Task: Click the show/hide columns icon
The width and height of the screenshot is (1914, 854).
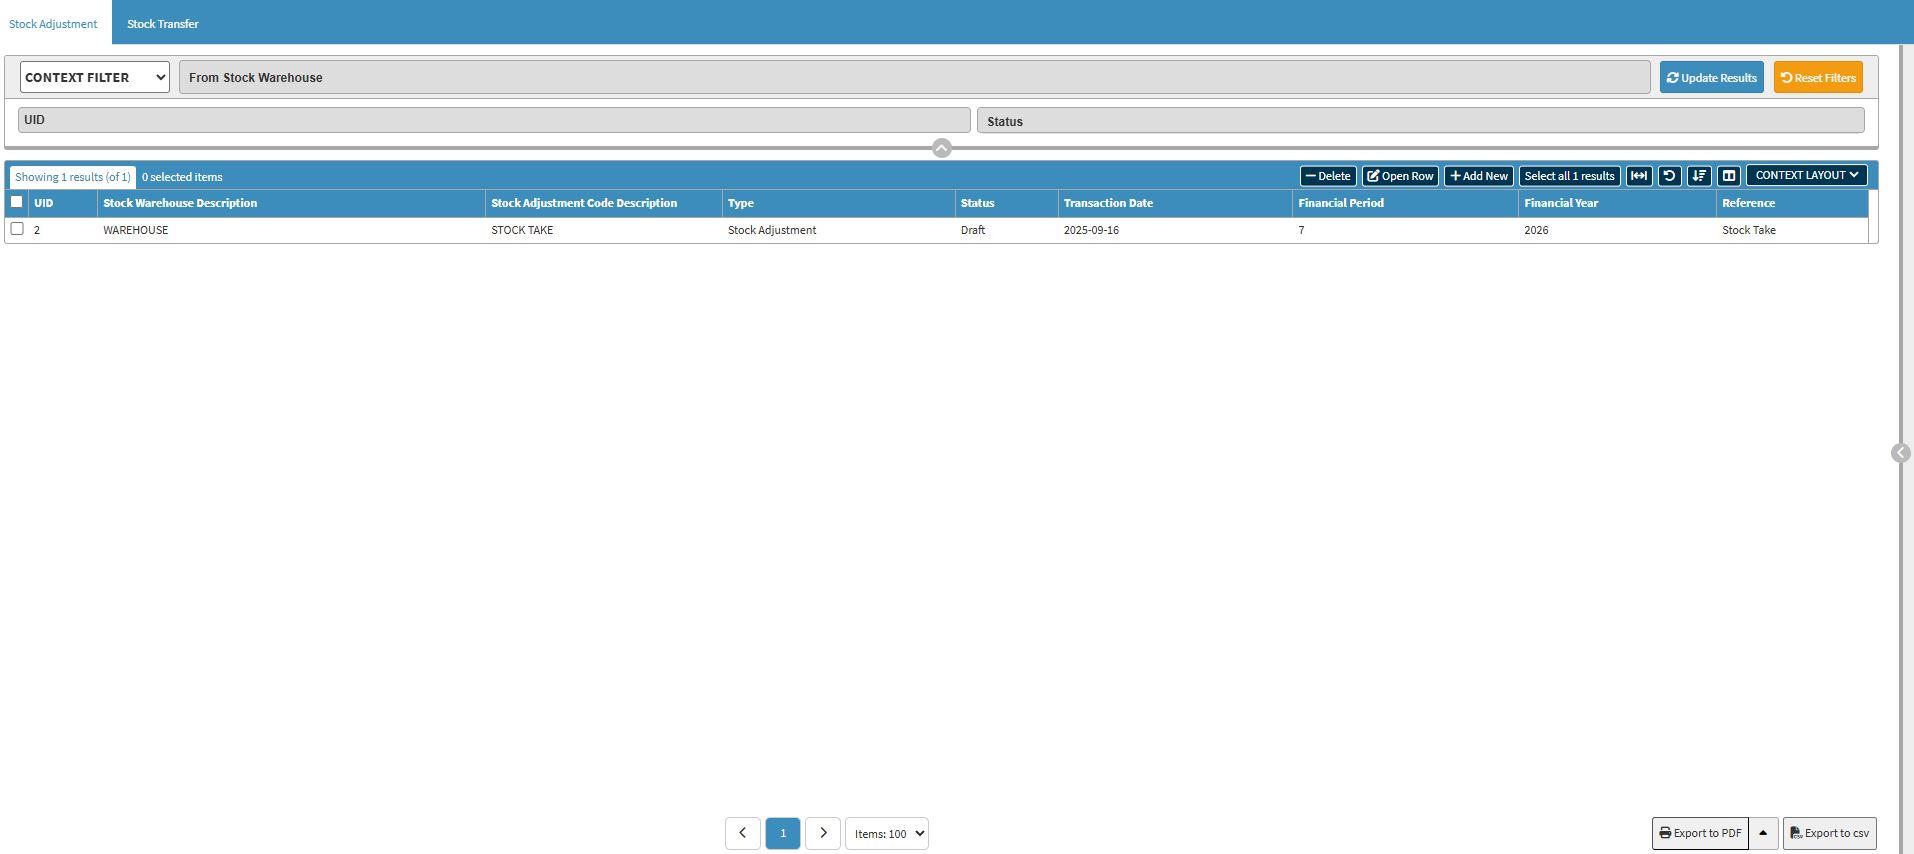Action: pos(1729,176)
